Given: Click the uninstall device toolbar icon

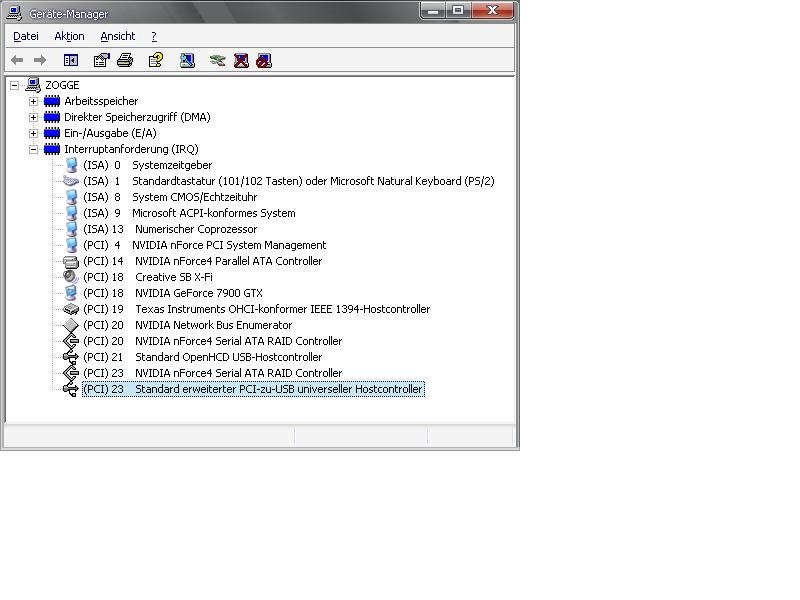Looking at the screenshot, I should 241,60.
